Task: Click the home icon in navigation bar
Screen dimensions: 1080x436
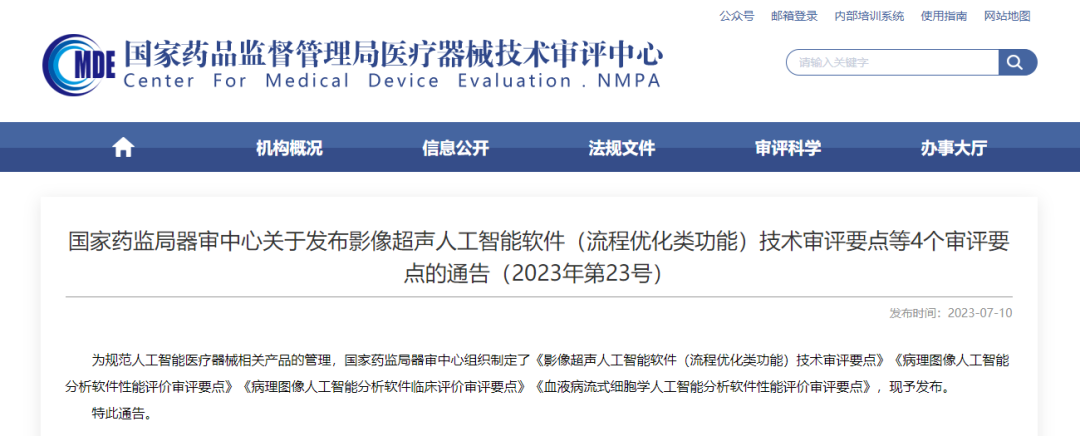Action: coord(123,148)
